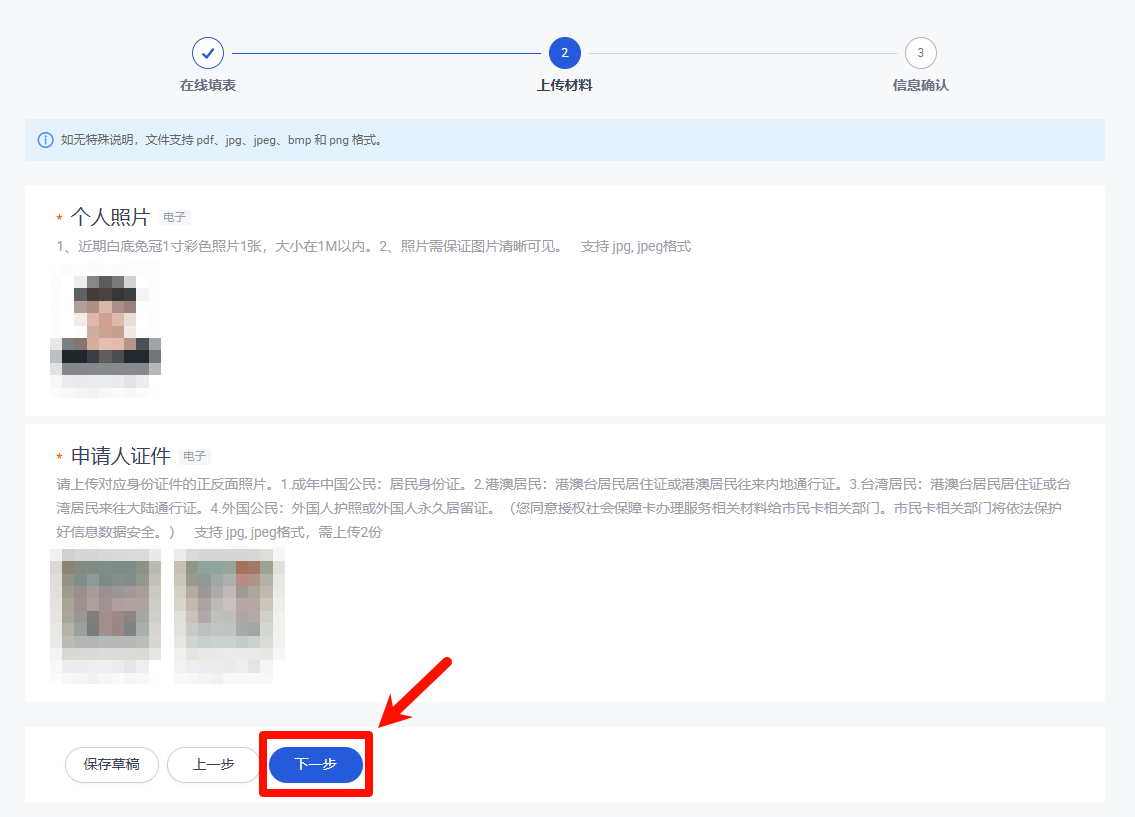Screen dimensions: 1135x817
Task: Click 近期白底免冠1寸彩色照片 instruction text
Action: tap(374, 246)
